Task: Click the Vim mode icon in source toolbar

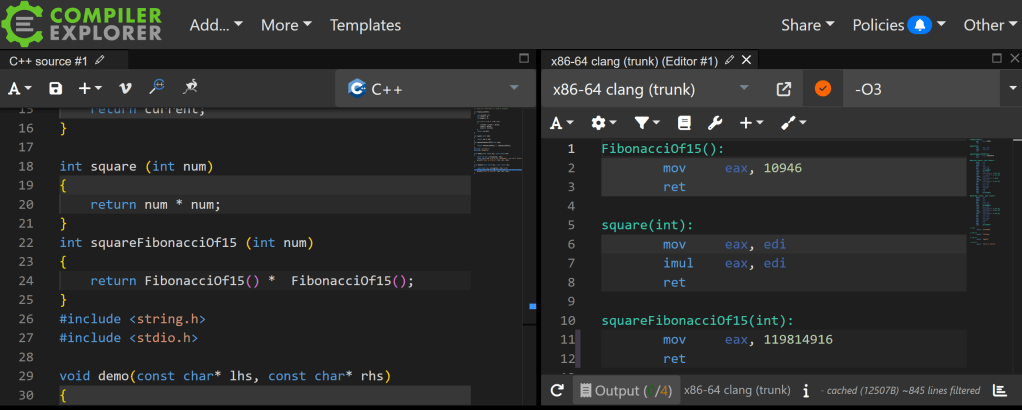Action: (x=125, y=88)
